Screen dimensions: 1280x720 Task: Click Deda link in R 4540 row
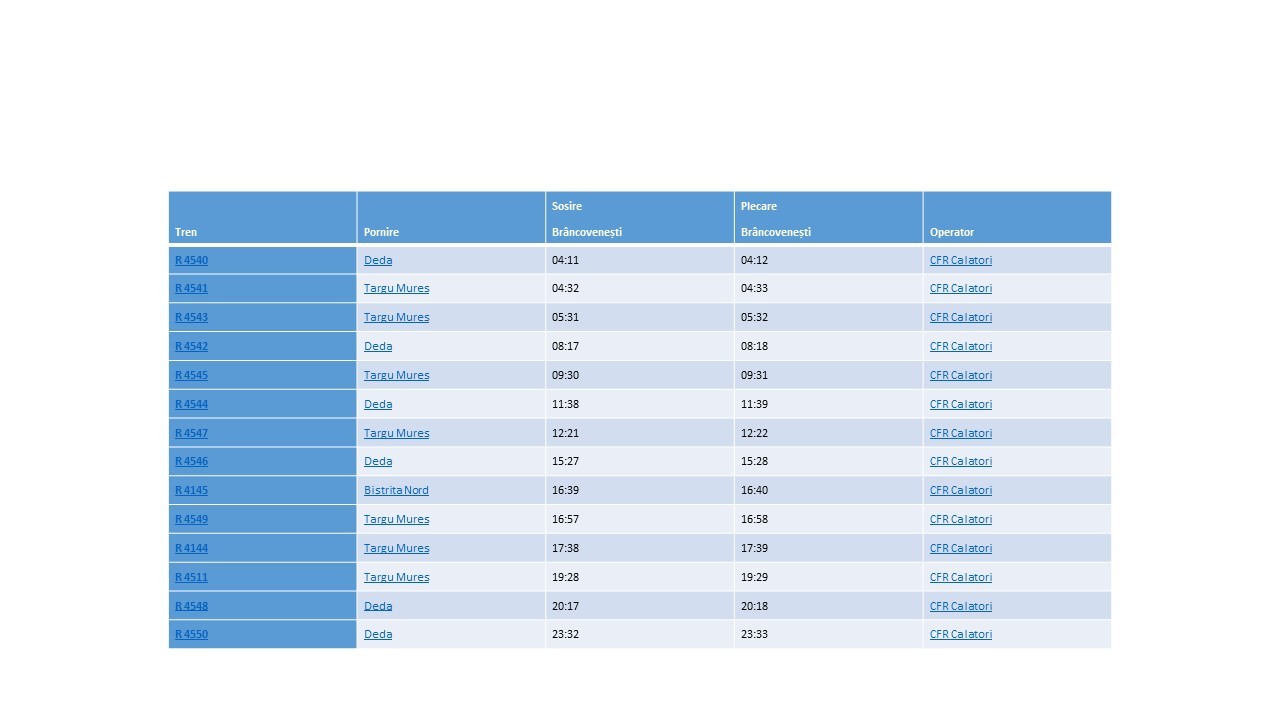[378, 260]
